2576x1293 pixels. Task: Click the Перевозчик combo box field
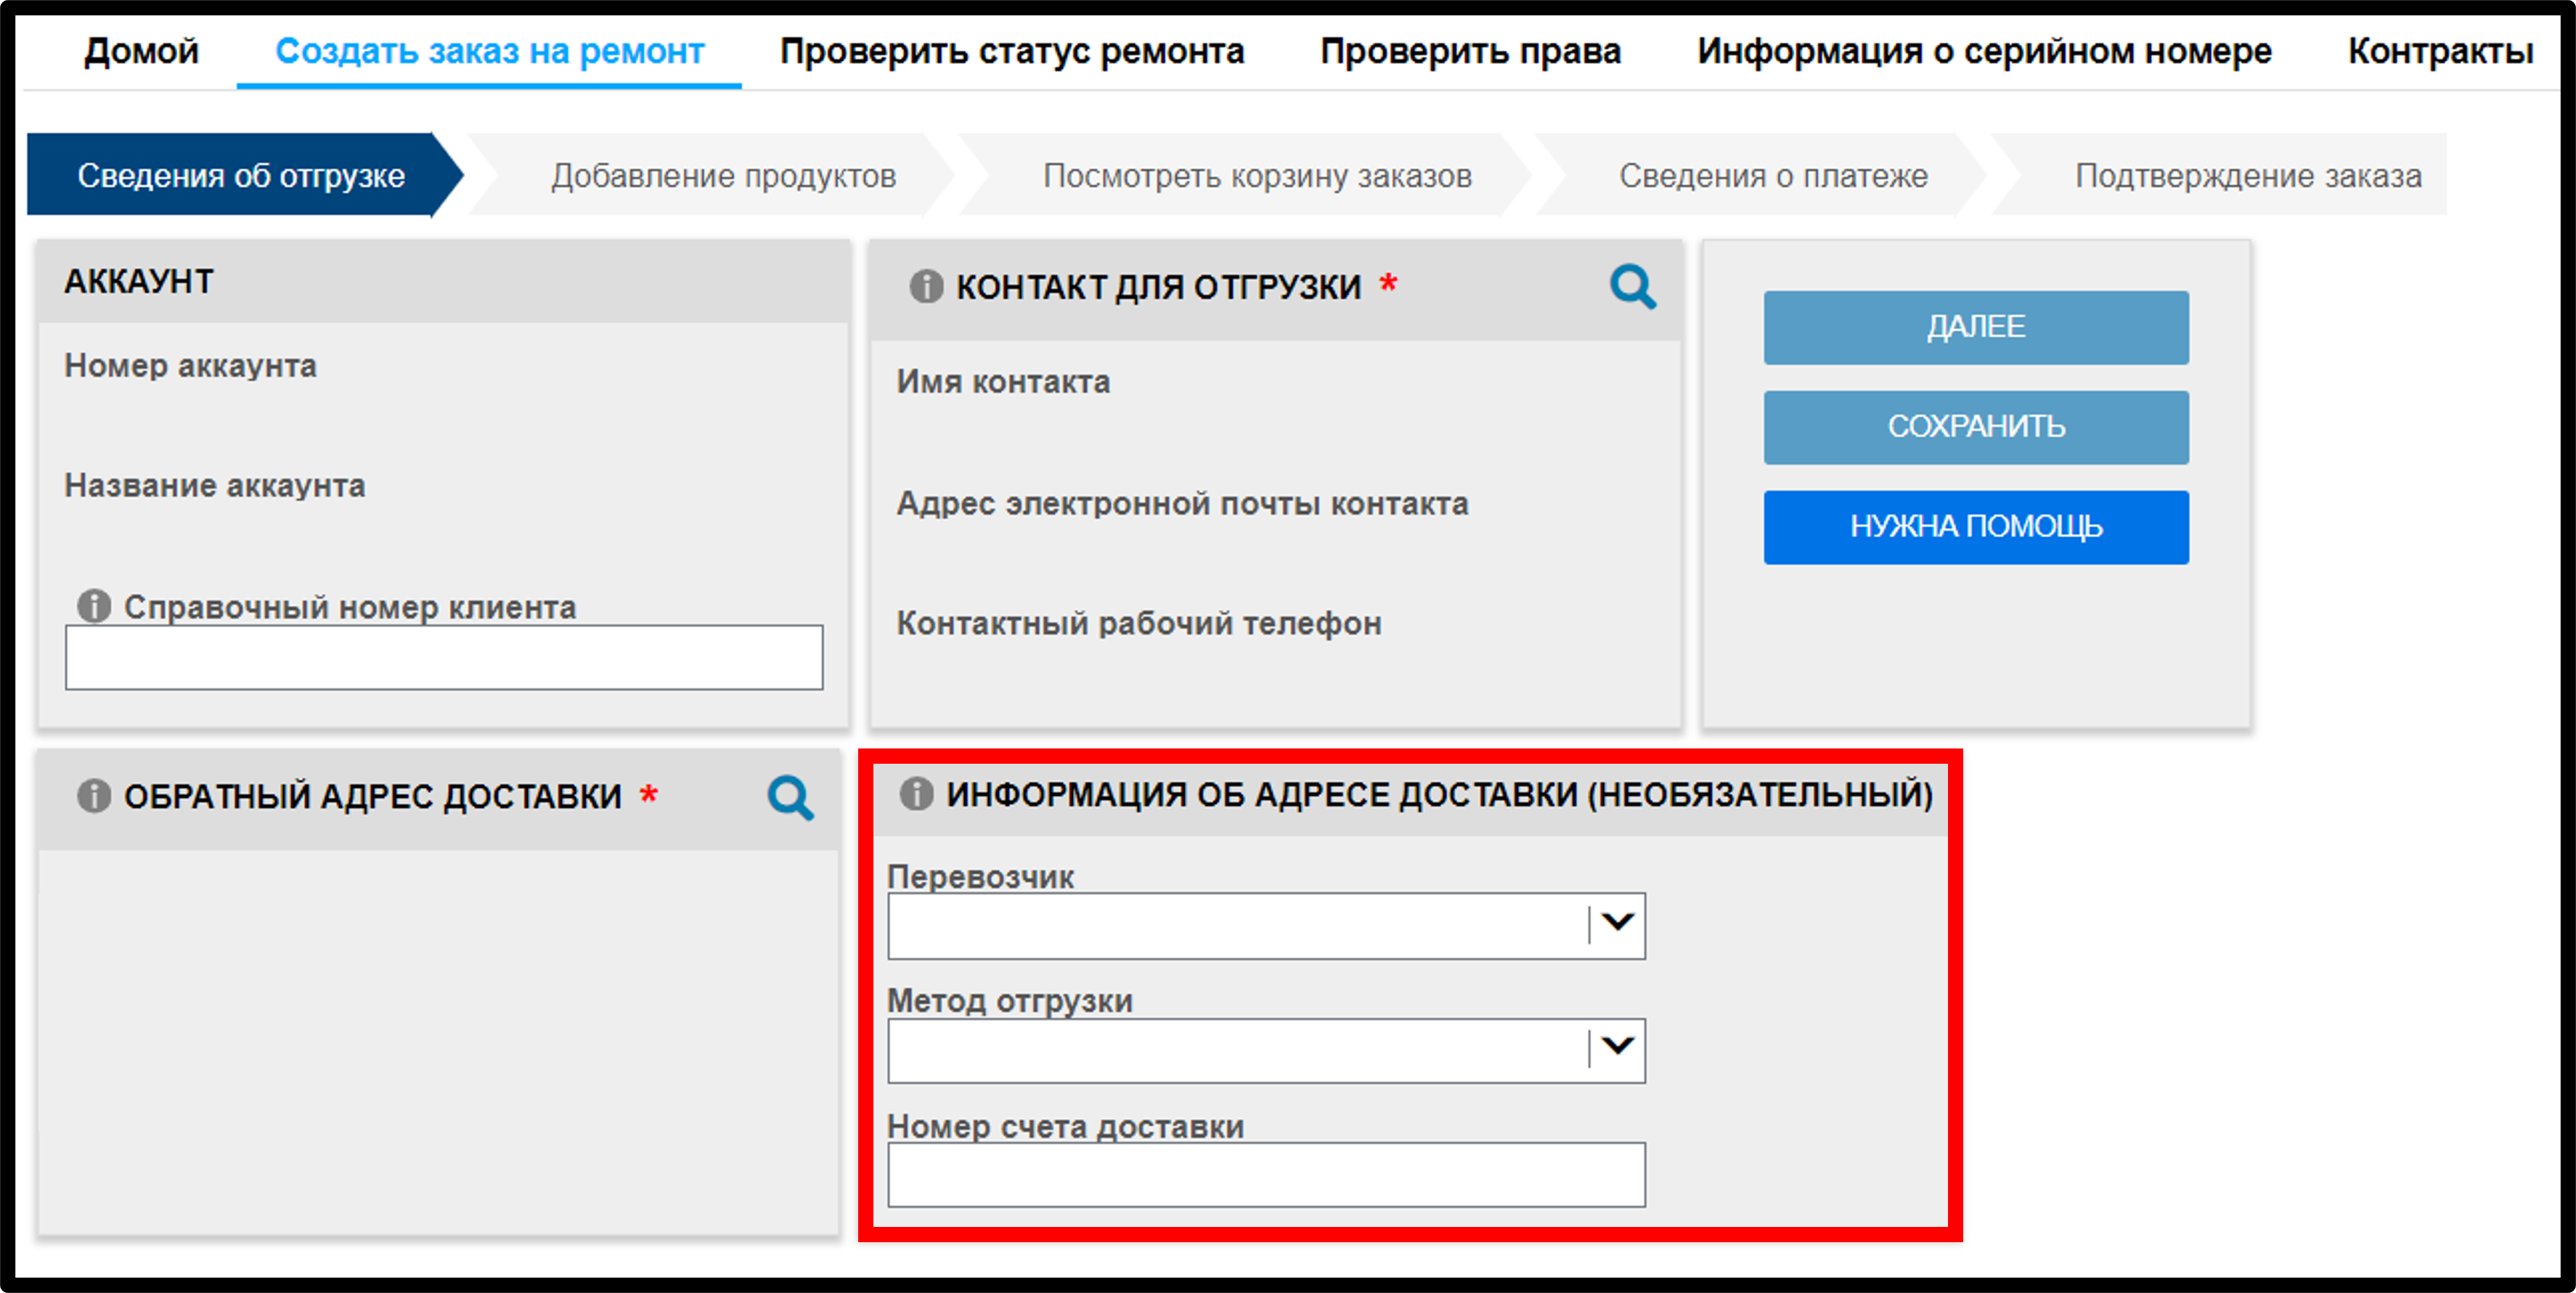(1266, 926)
